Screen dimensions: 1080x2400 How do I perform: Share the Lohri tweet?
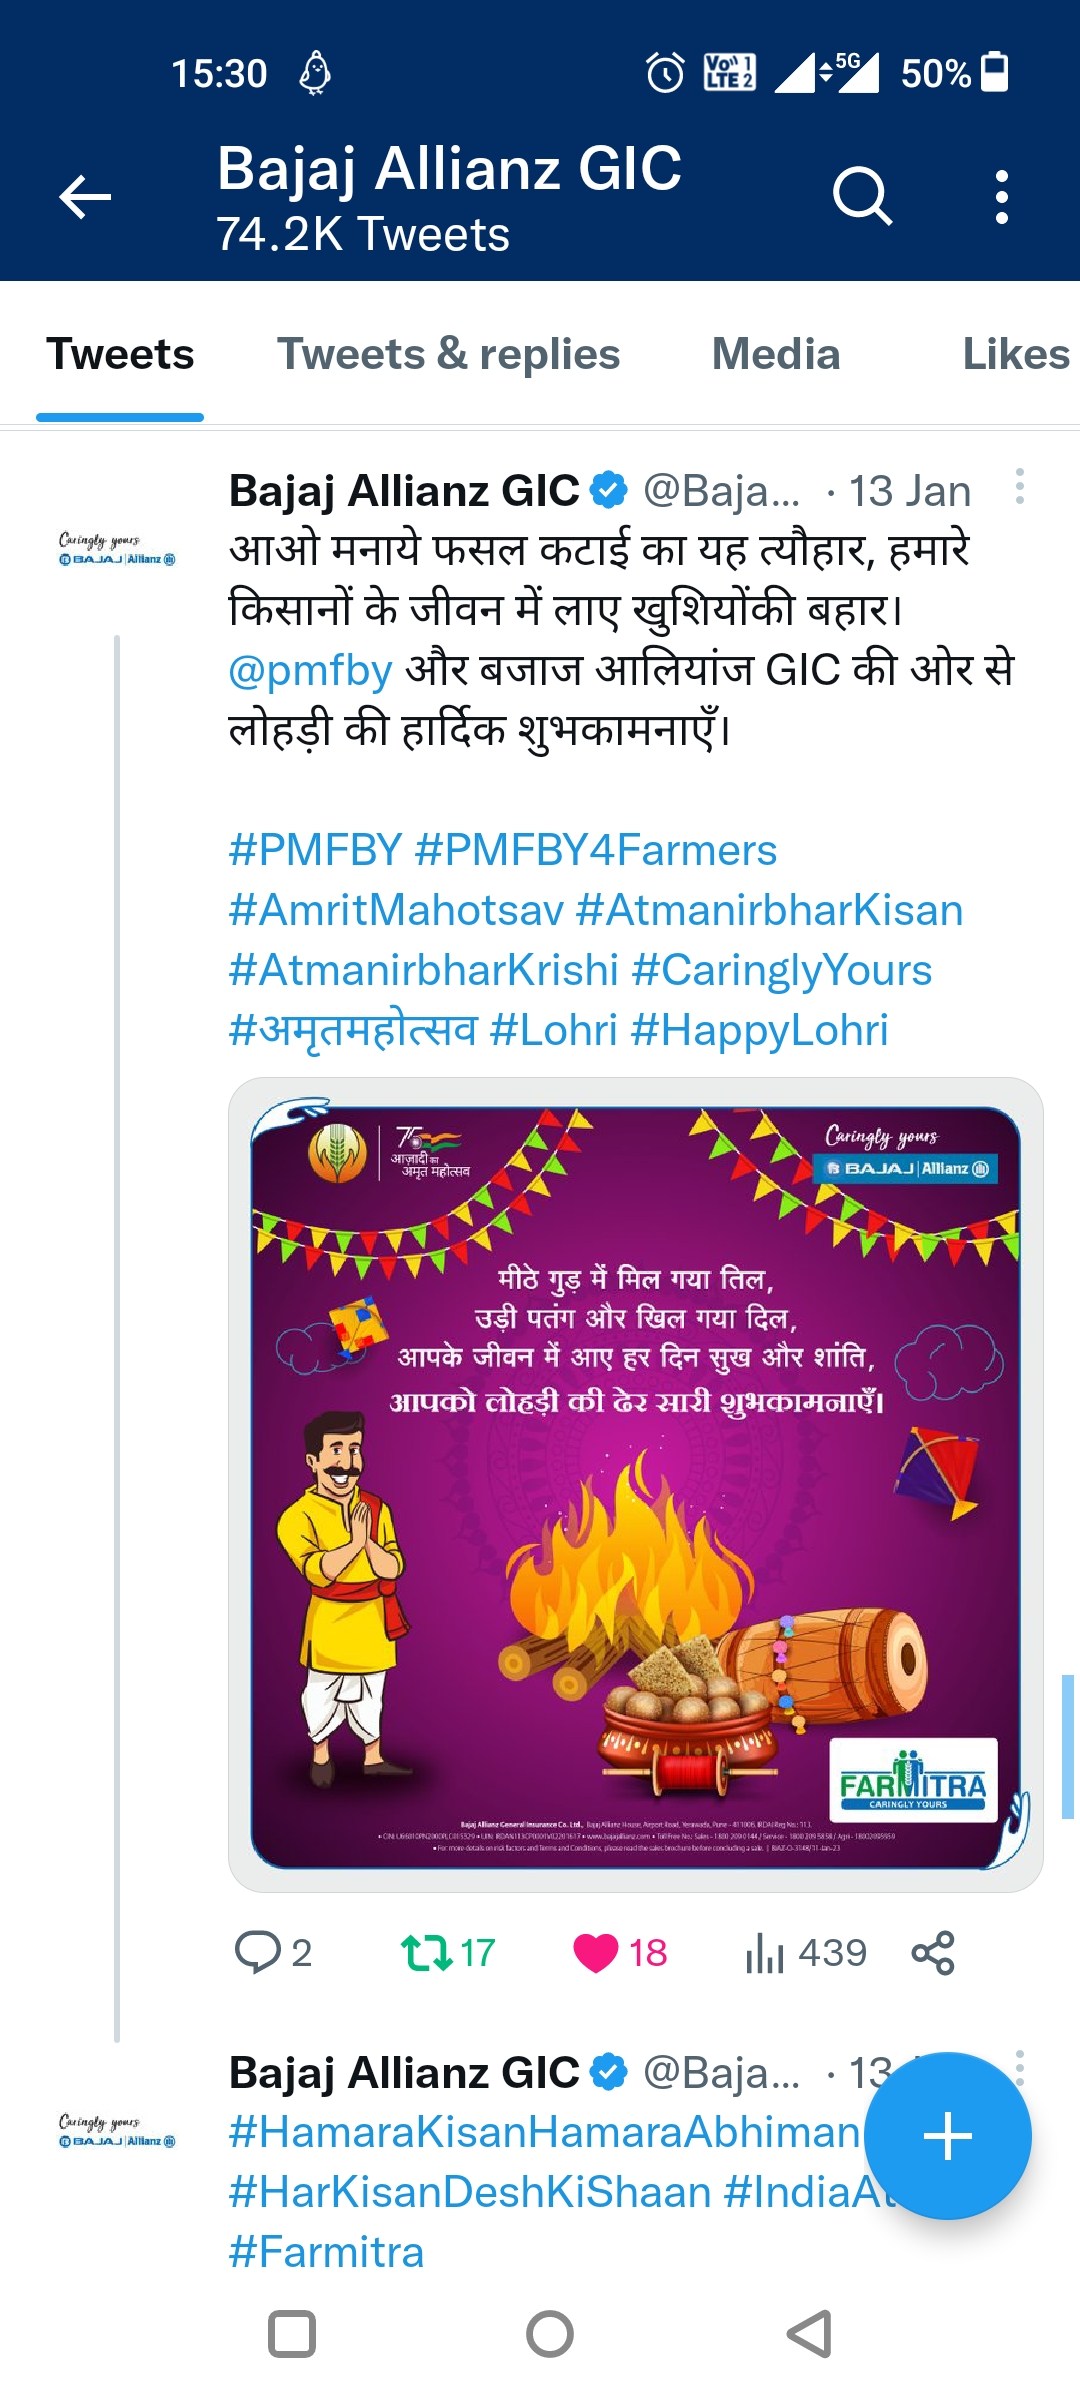[933, 1952]
